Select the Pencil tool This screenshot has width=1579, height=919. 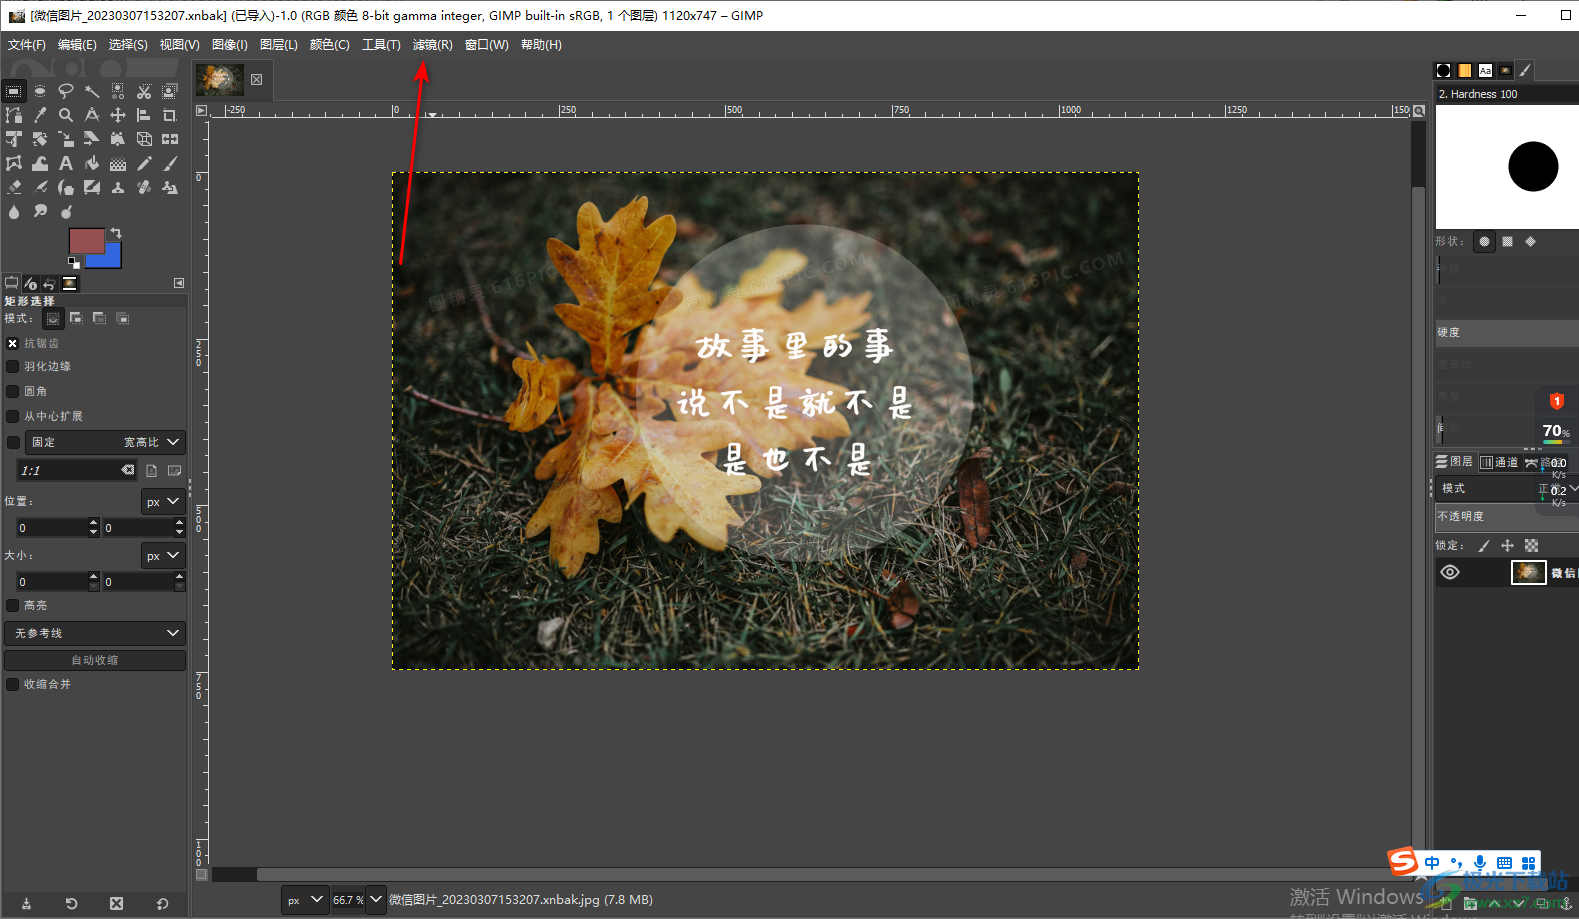(x=144, y=163)
